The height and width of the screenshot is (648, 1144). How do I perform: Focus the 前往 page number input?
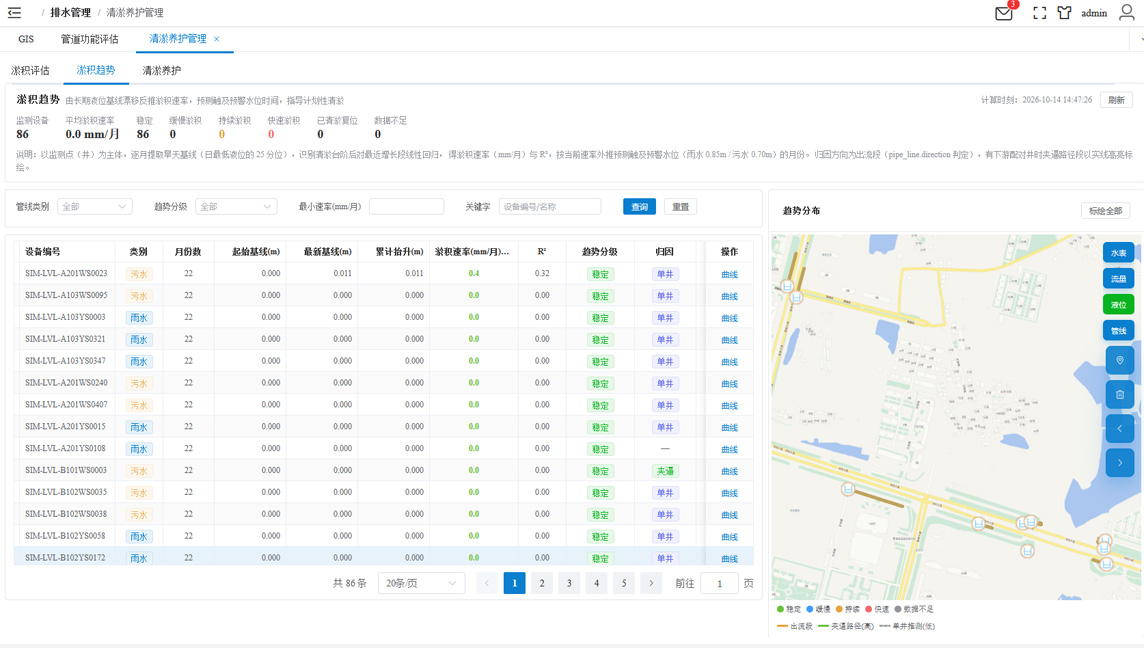tap(719, 583)
